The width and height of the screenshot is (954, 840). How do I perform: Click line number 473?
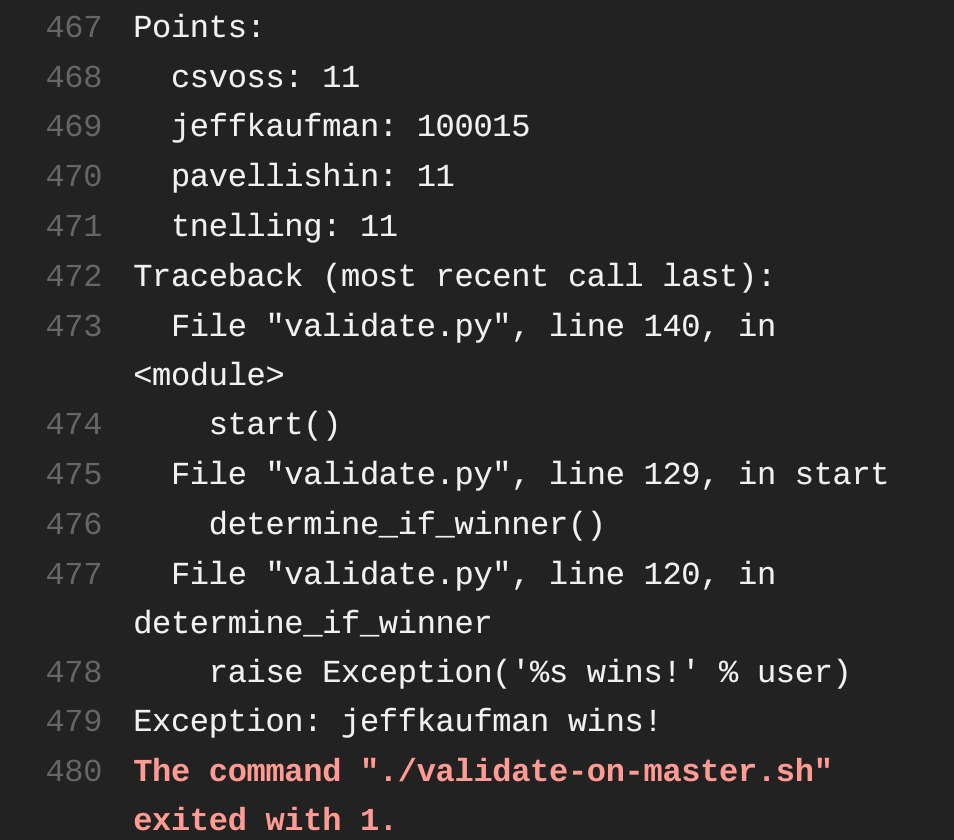click(73, 327)
